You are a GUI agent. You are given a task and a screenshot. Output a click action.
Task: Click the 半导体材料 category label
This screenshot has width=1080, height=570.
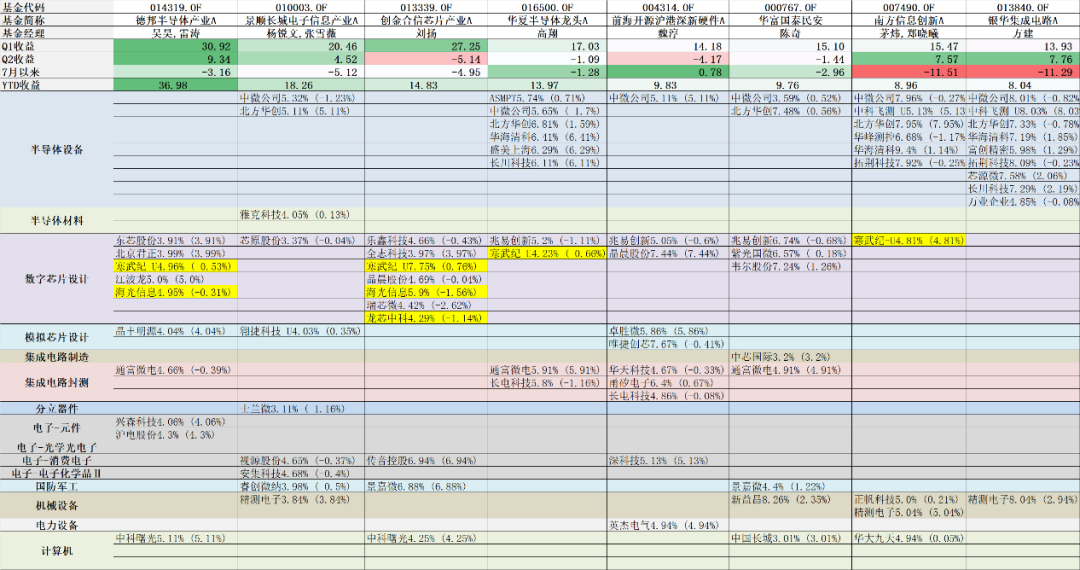click(x=56, y=221)
